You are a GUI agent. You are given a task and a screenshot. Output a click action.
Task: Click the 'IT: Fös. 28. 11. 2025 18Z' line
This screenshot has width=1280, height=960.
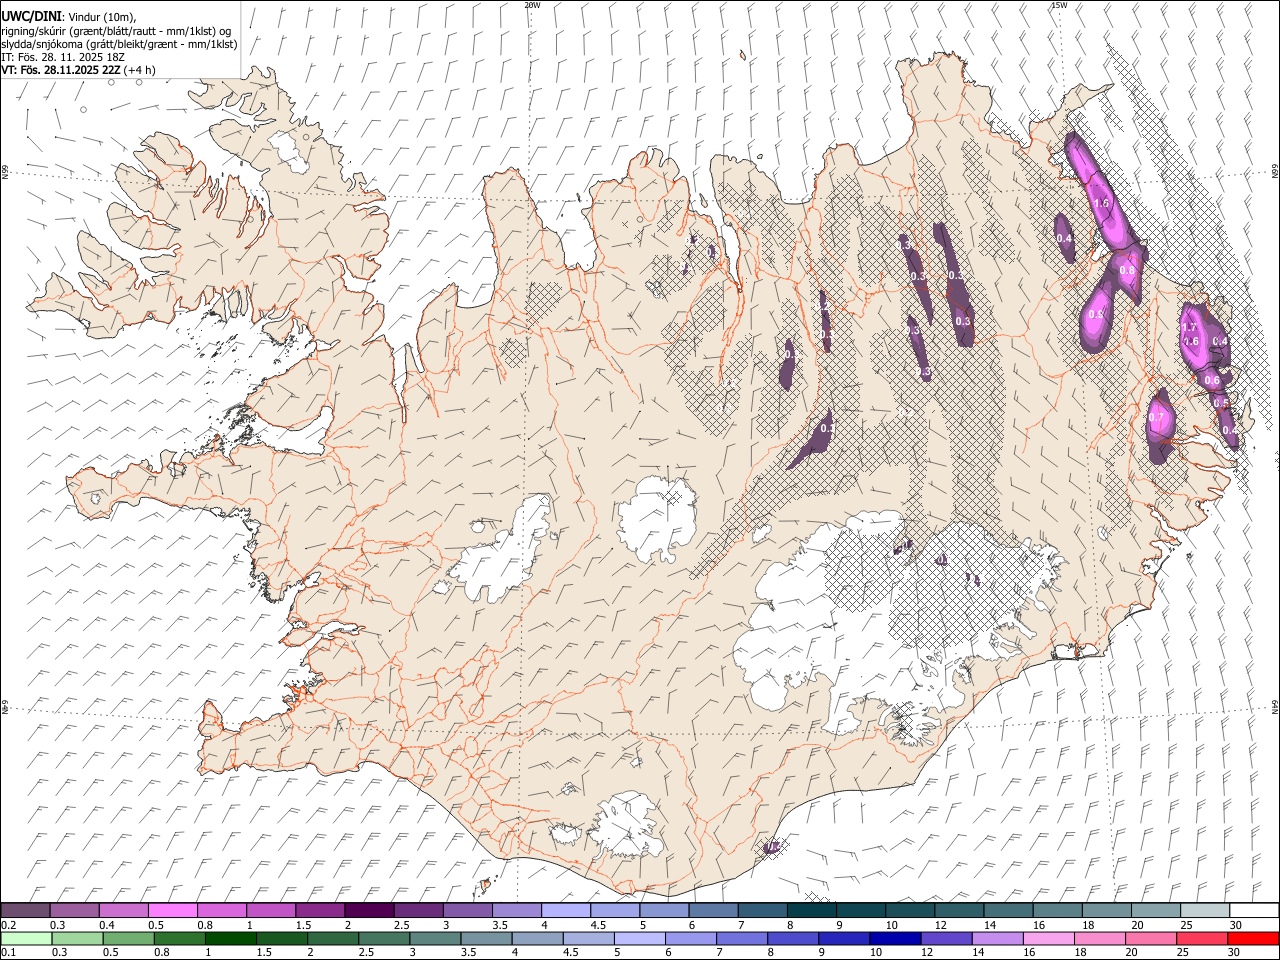coord(63,57)
